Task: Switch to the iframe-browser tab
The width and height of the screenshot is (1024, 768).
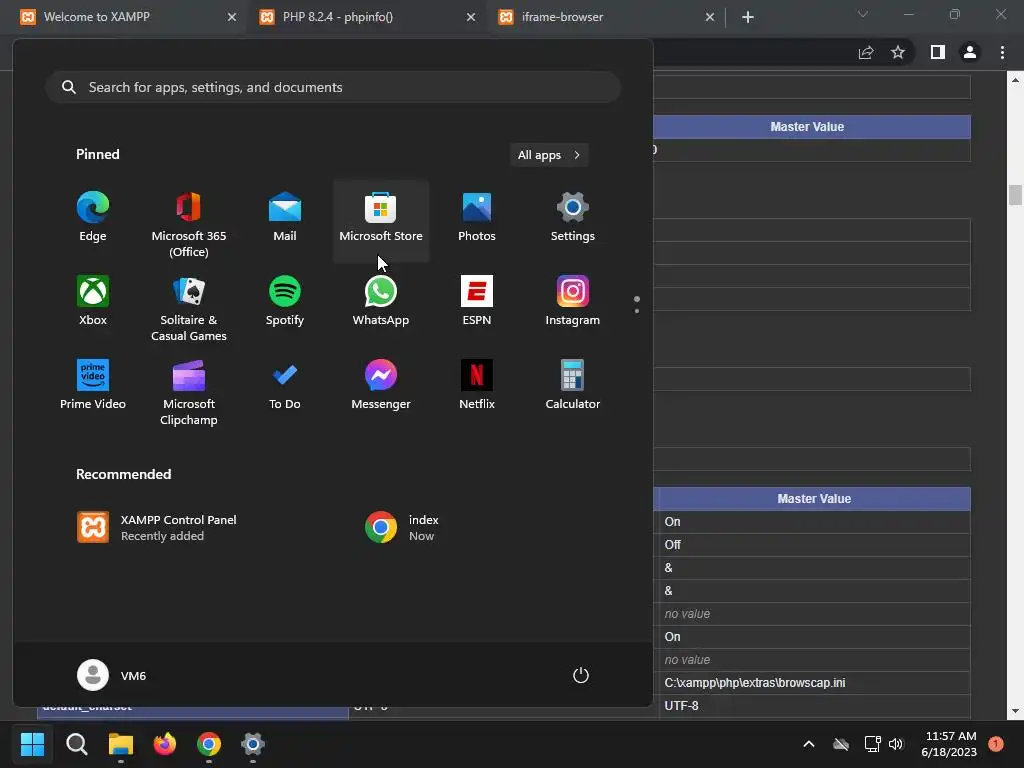Action: [602, 17]
